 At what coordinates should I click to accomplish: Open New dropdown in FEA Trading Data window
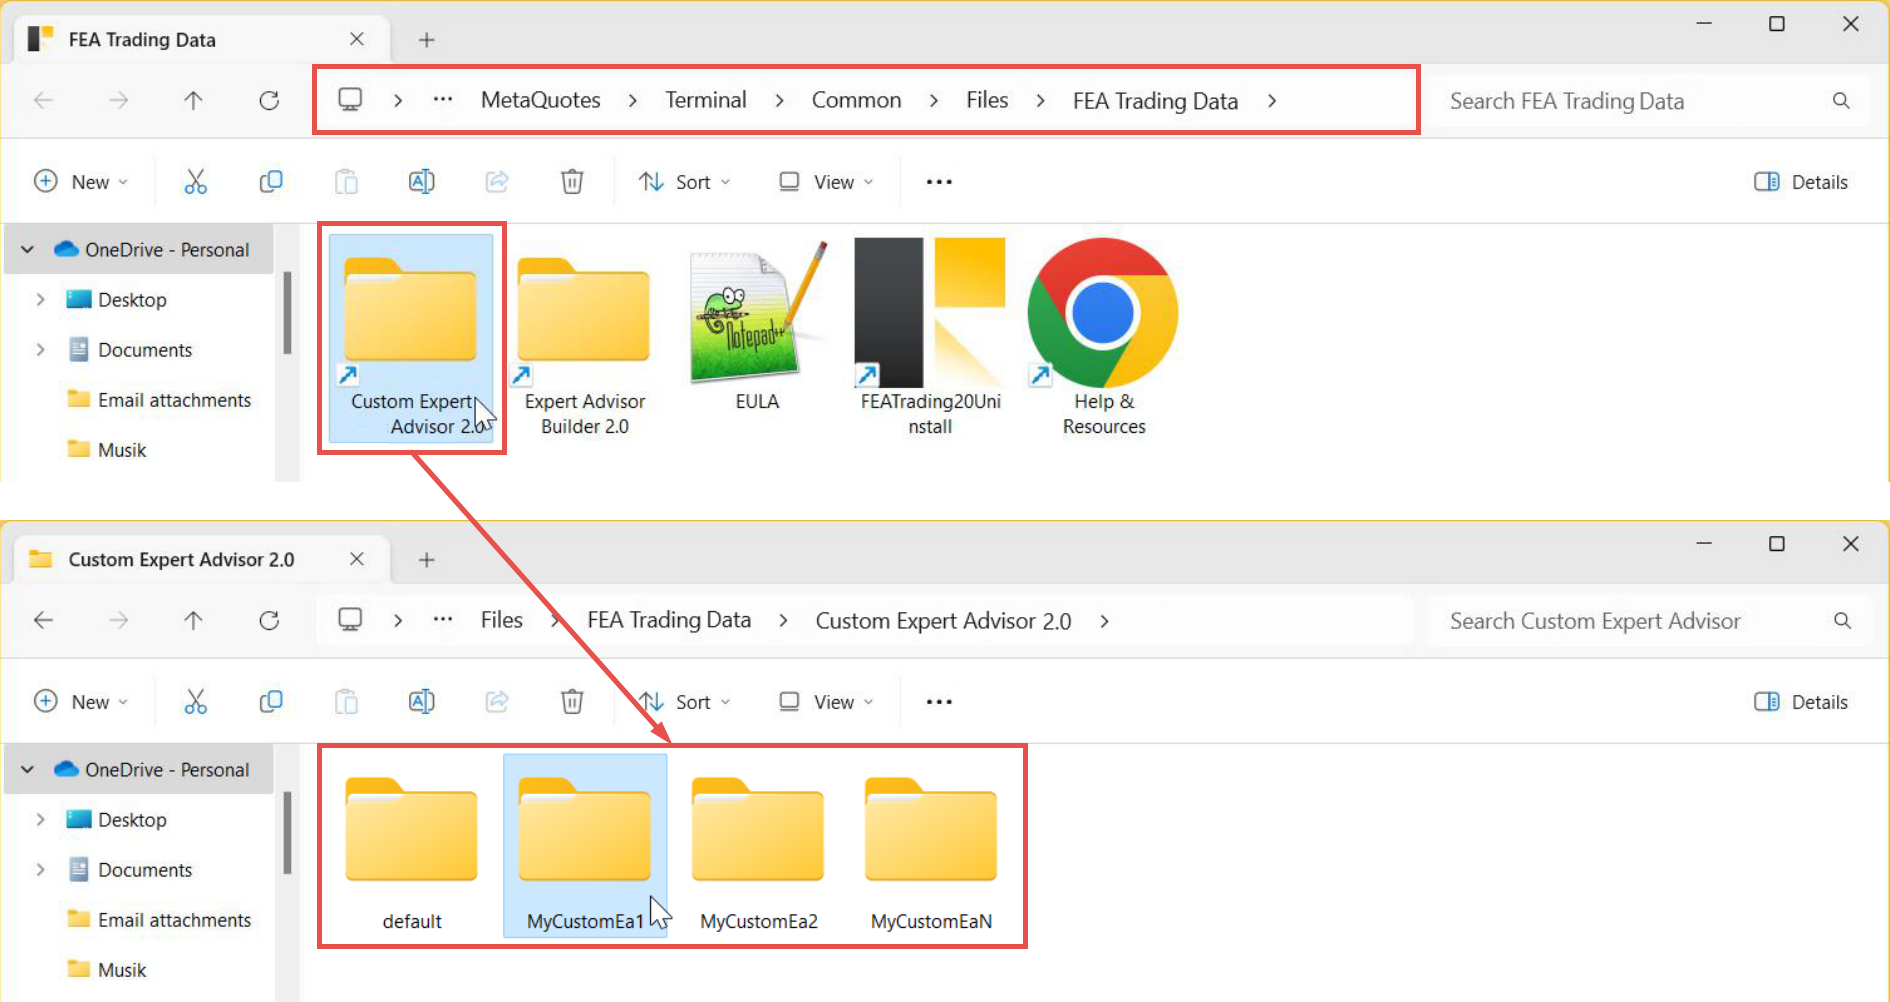pyautogui.click(x=82, y=182)
